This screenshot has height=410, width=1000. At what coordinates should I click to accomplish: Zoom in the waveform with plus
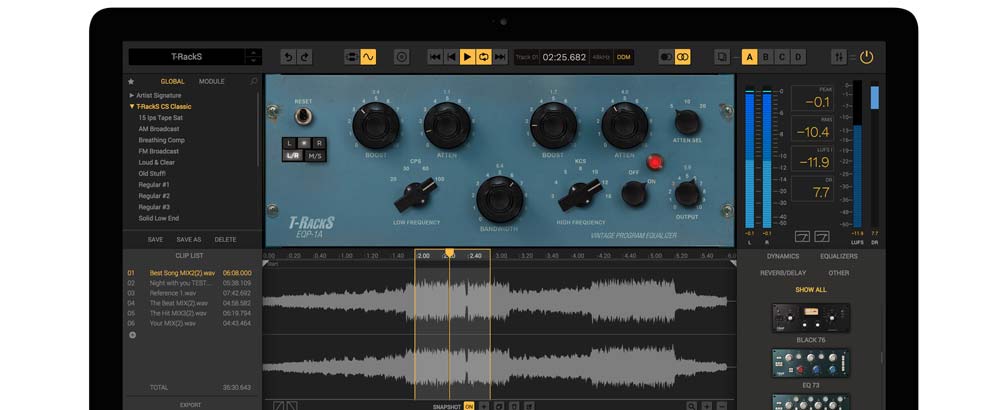[x=707, y=406]
